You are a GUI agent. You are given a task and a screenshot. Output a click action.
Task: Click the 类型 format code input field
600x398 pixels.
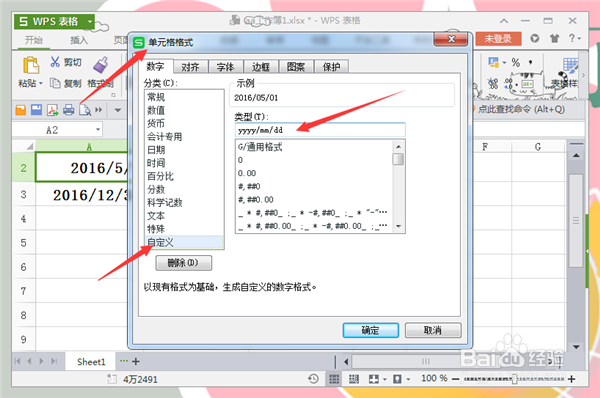tap(320, 130)
